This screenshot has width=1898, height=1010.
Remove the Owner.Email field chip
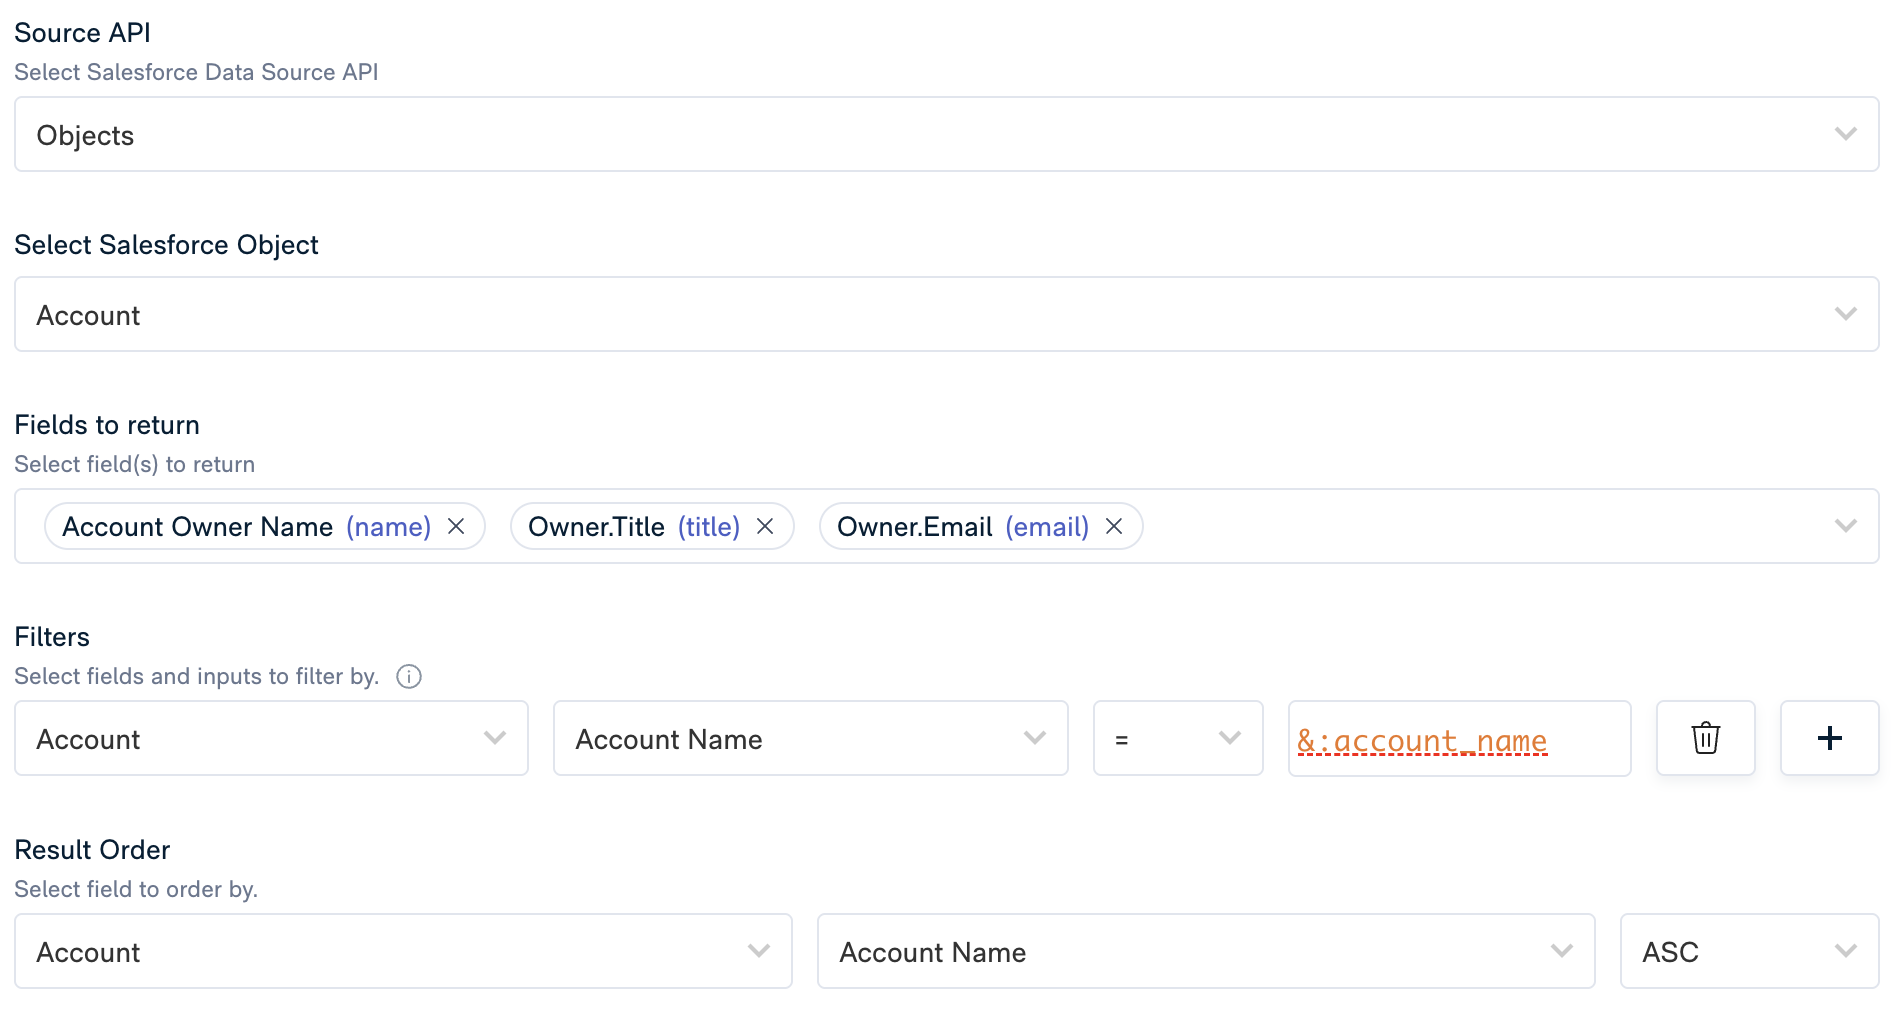[1114, 526]
